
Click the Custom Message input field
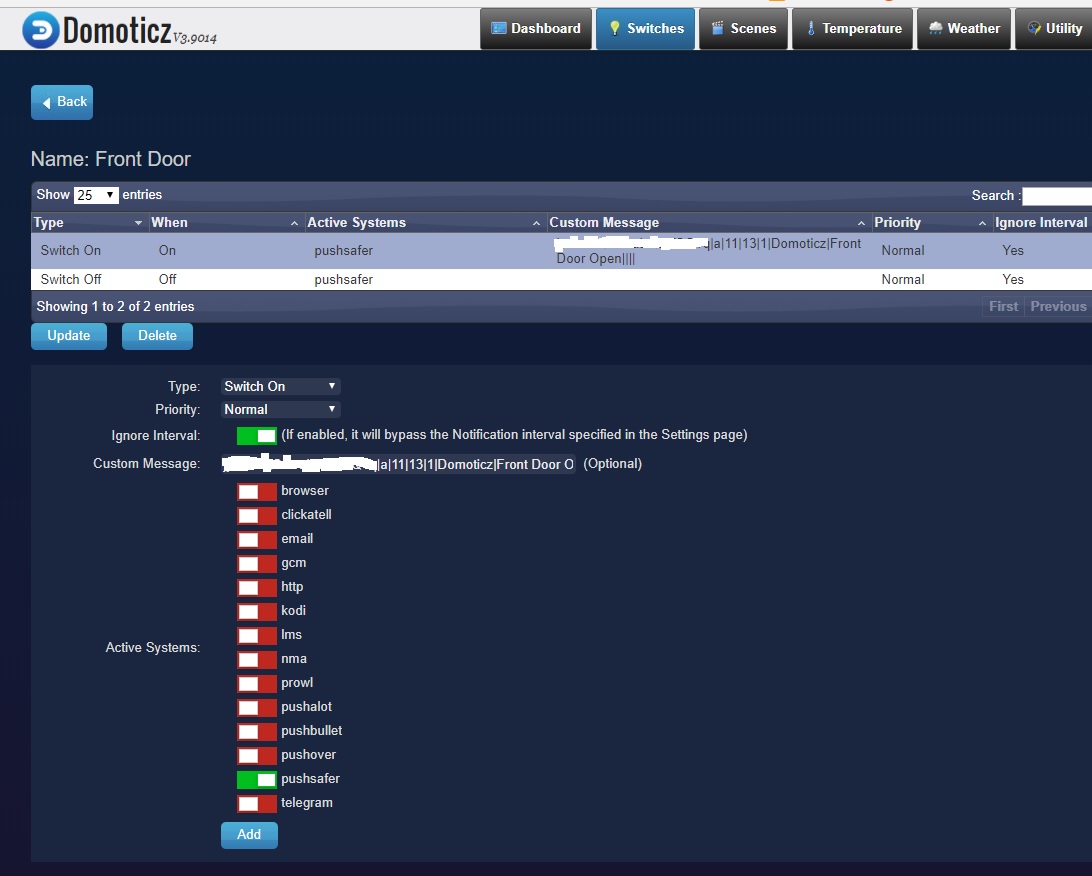[x=398, y=464]
